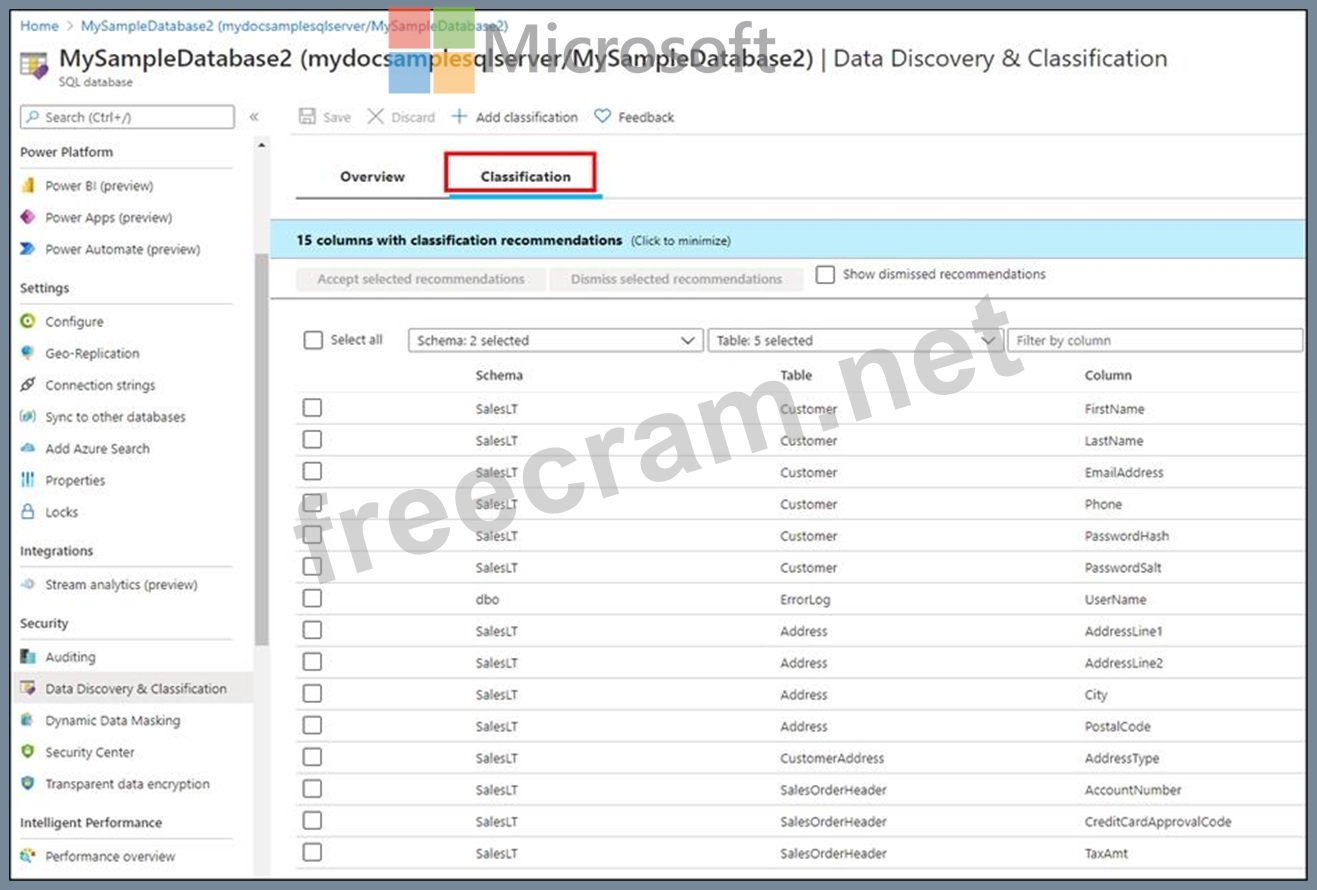Click the Performance overview icon

28,856
